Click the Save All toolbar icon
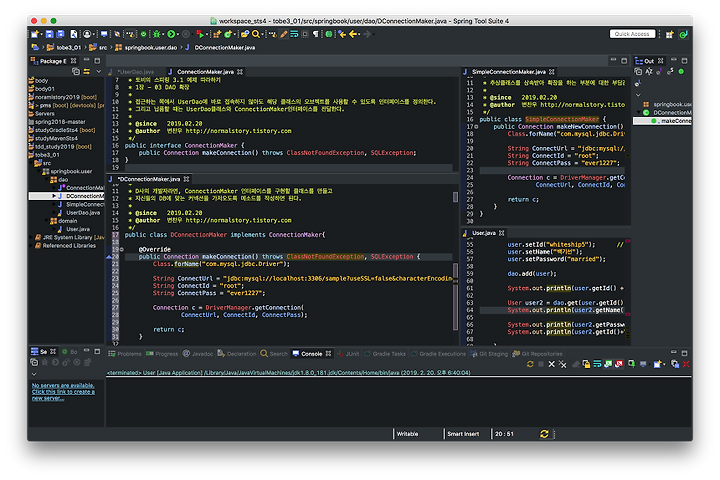 tap(60, 34)
